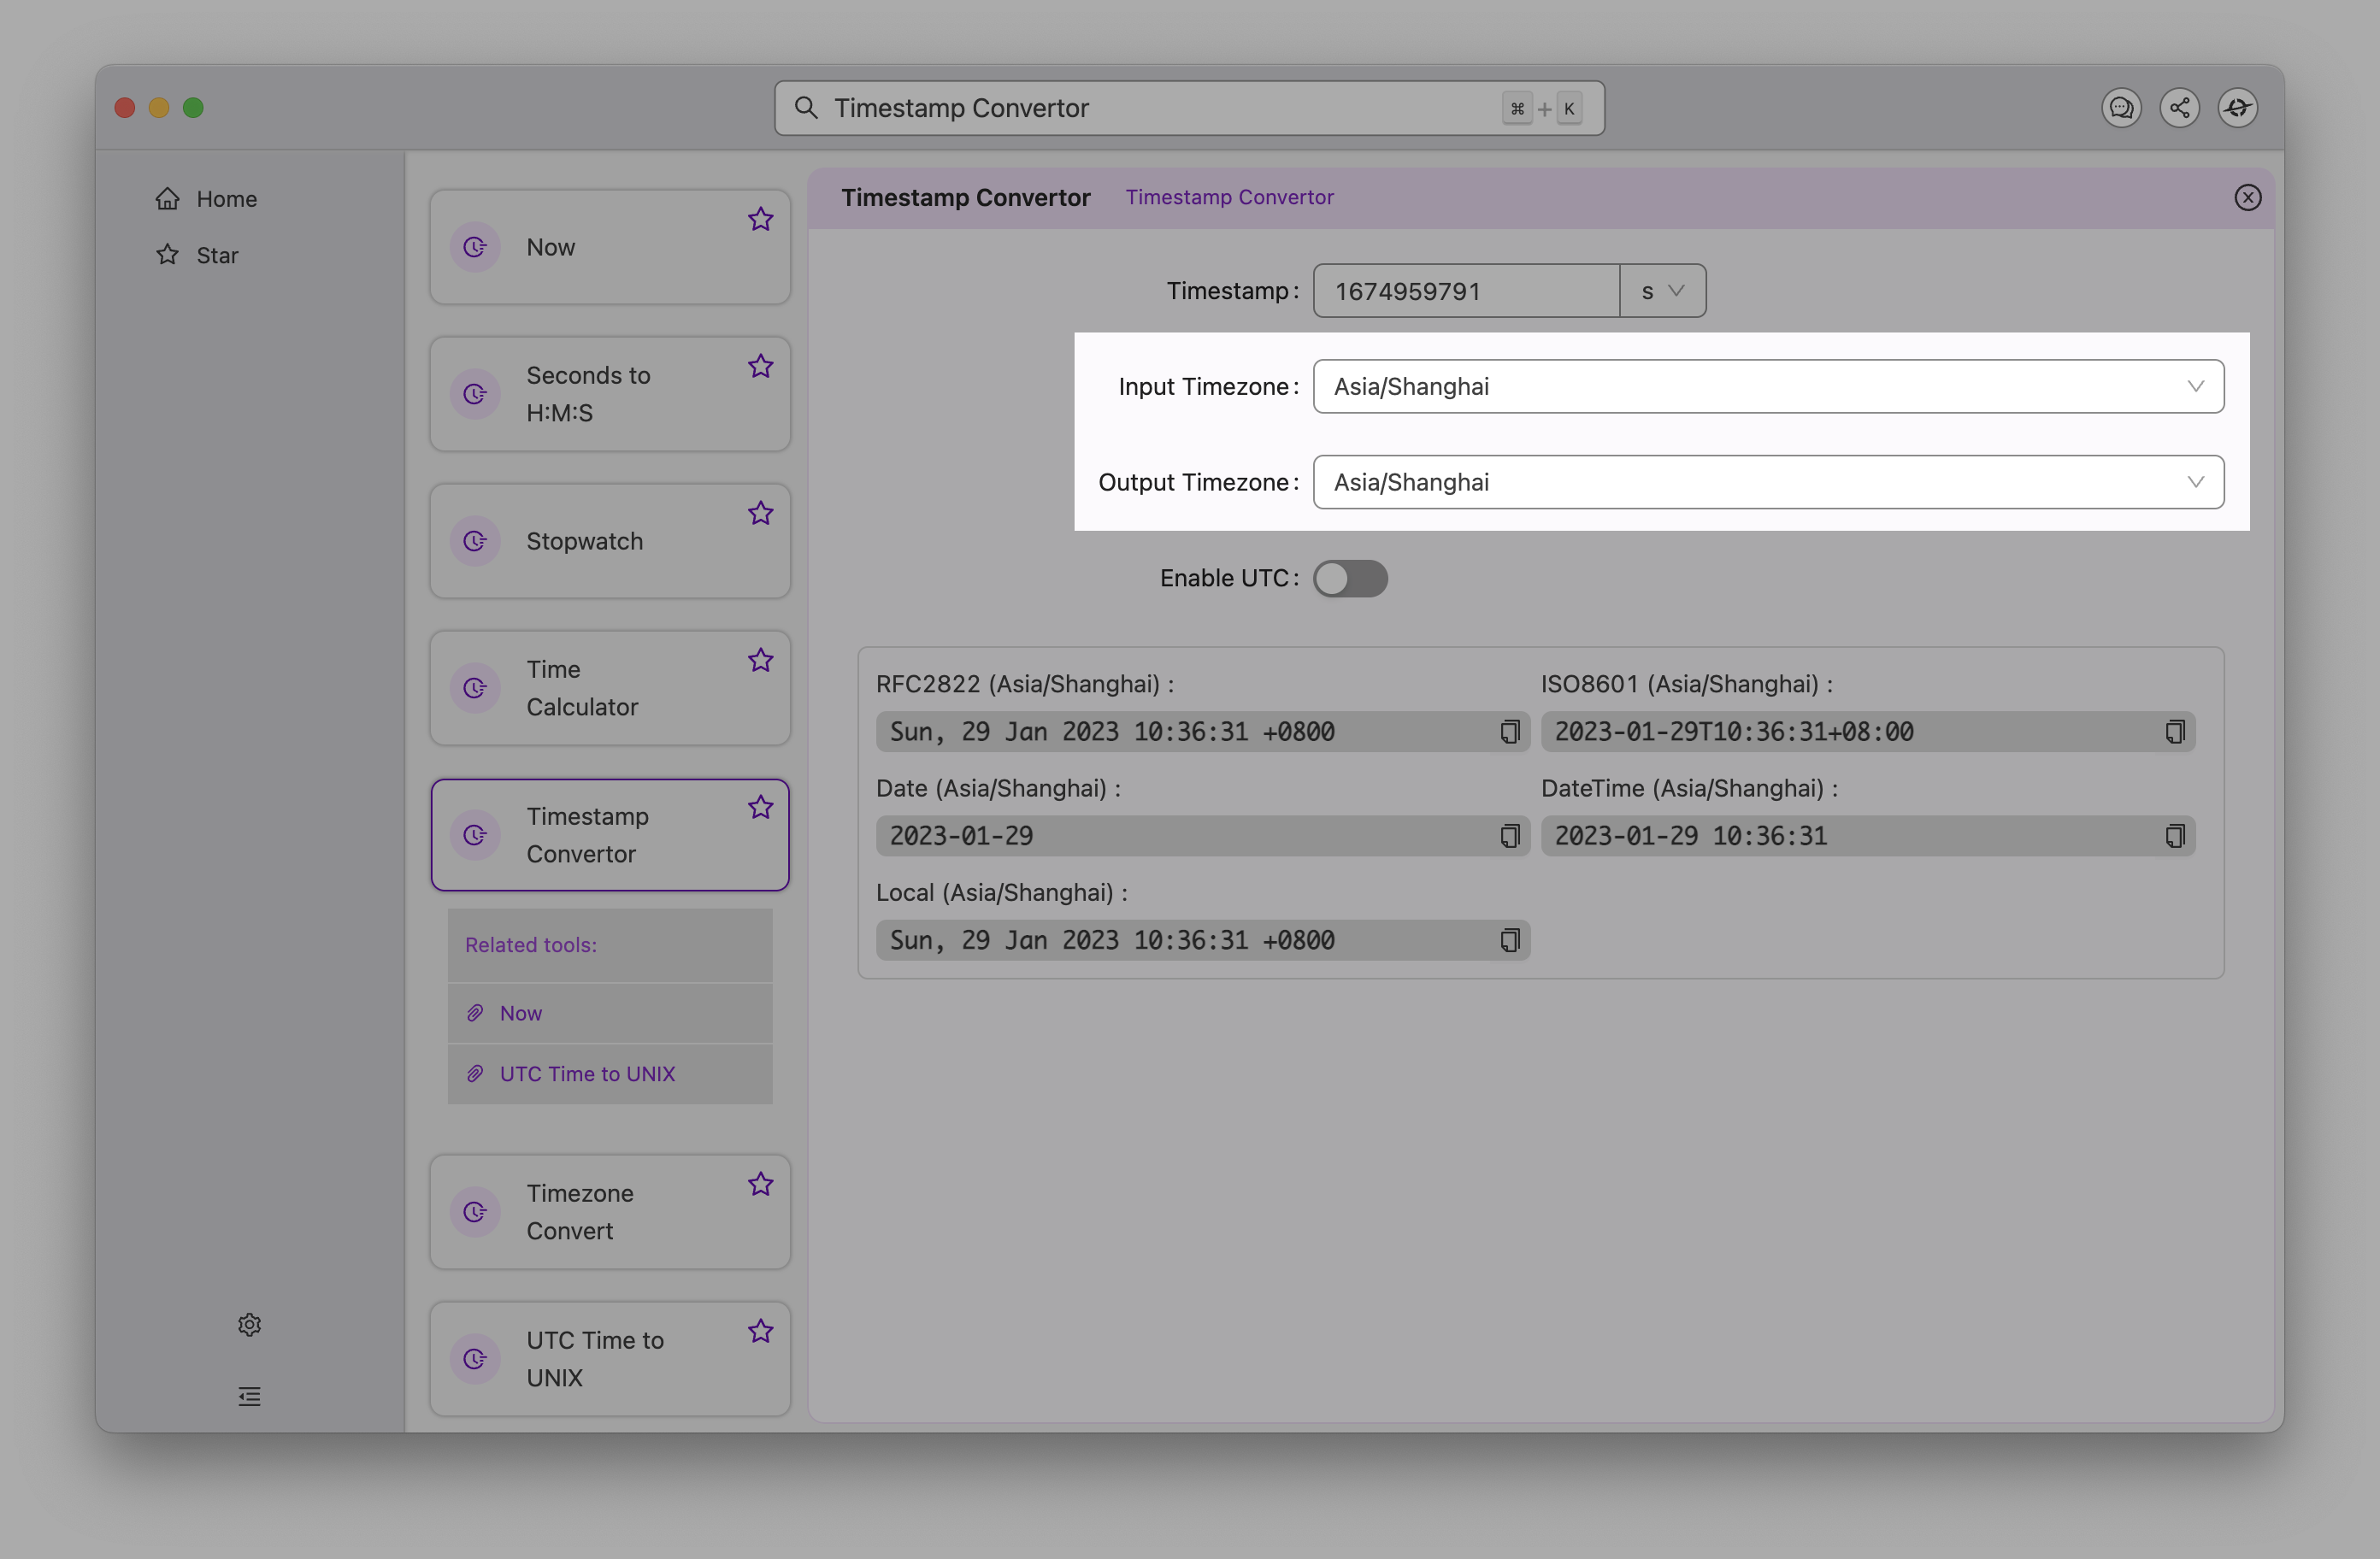This screenshot has height=1559, width=2380.
Task: Open the Timezone Convert tool
Action: coord(610,1212)
